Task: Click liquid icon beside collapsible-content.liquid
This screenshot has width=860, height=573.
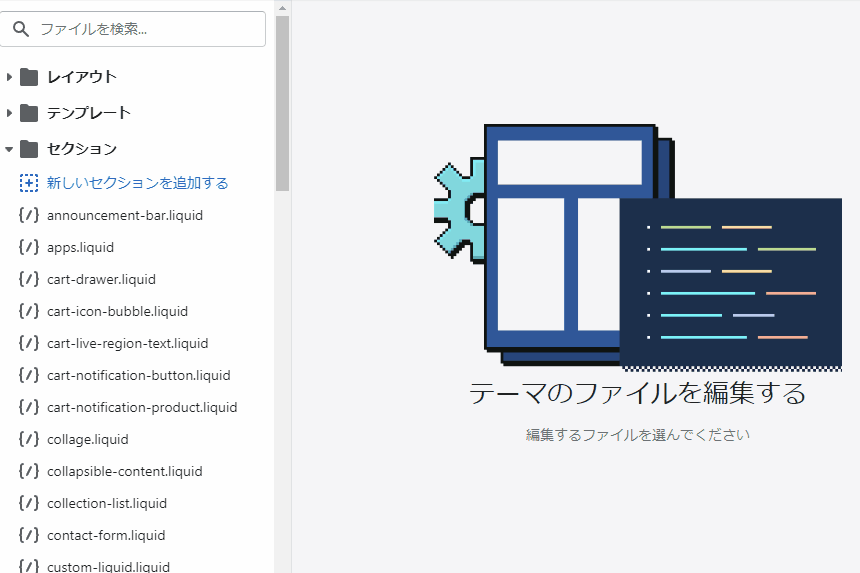Action: pyautogui.click(x=29, y=471)
